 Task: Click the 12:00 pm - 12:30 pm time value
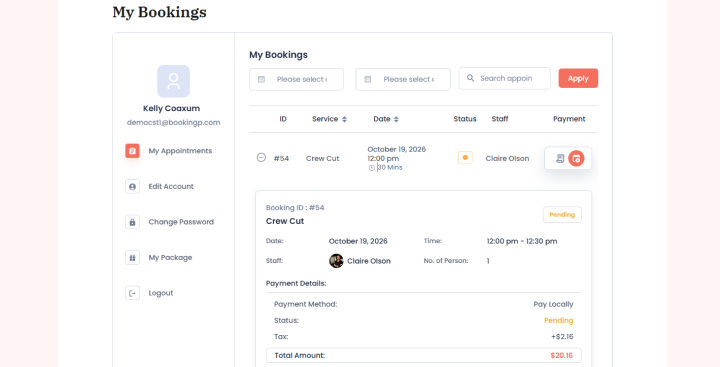[522, 241]
